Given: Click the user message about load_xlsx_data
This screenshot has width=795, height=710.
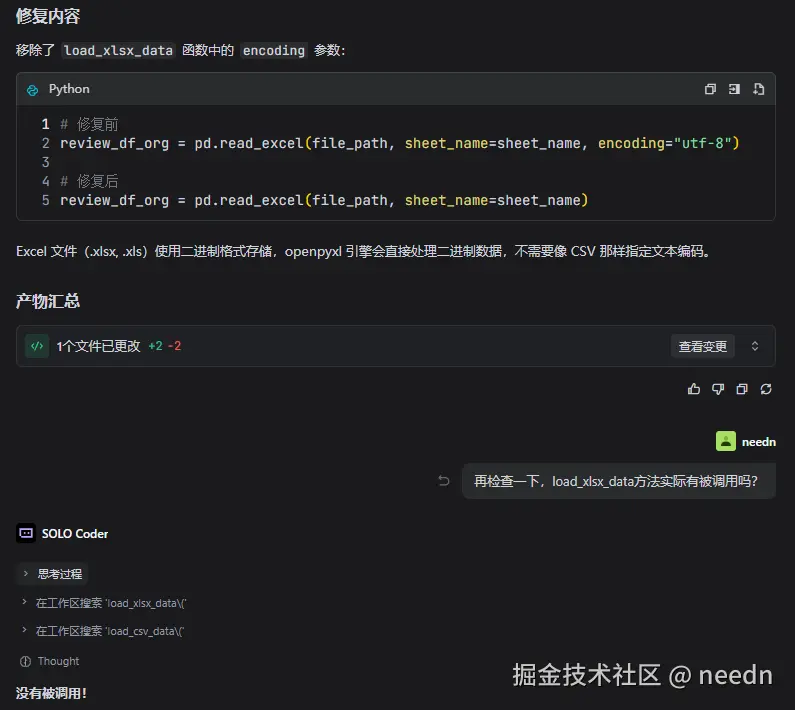Looking at the screenshot, I should (x=619, y=481).
